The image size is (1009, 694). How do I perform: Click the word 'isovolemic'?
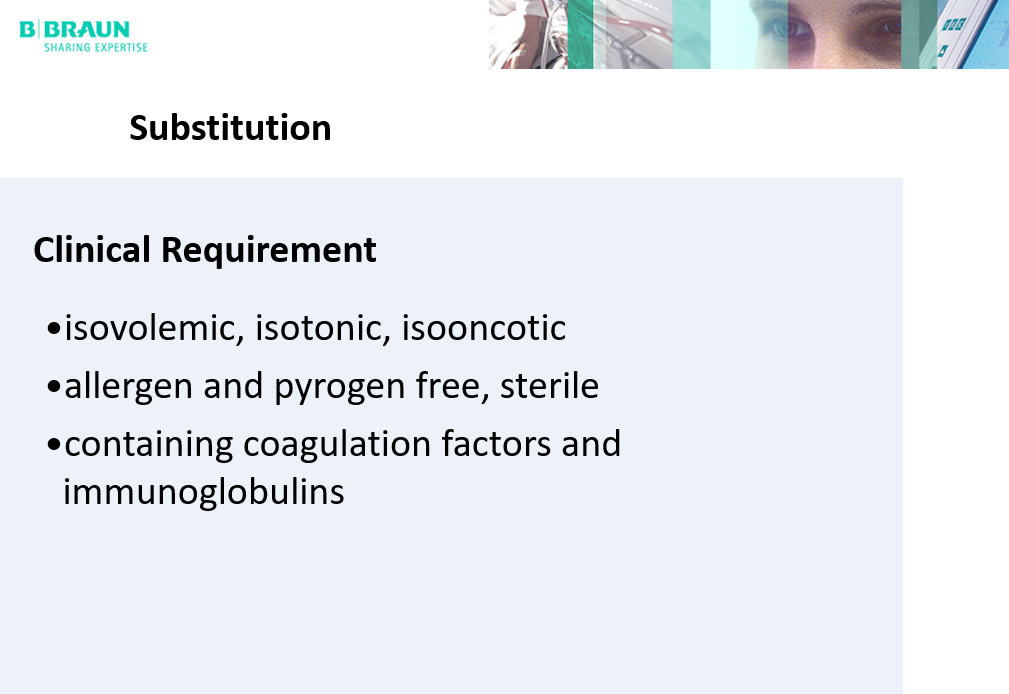tap(155, 328)
